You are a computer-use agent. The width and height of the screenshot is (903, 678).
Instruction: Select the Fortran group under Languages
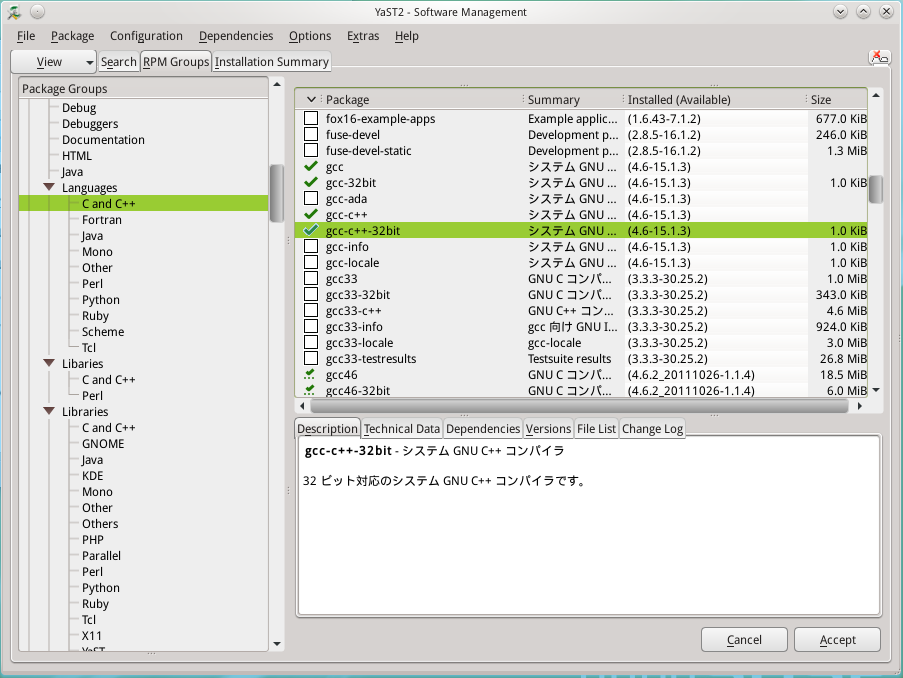coord(102,219)
